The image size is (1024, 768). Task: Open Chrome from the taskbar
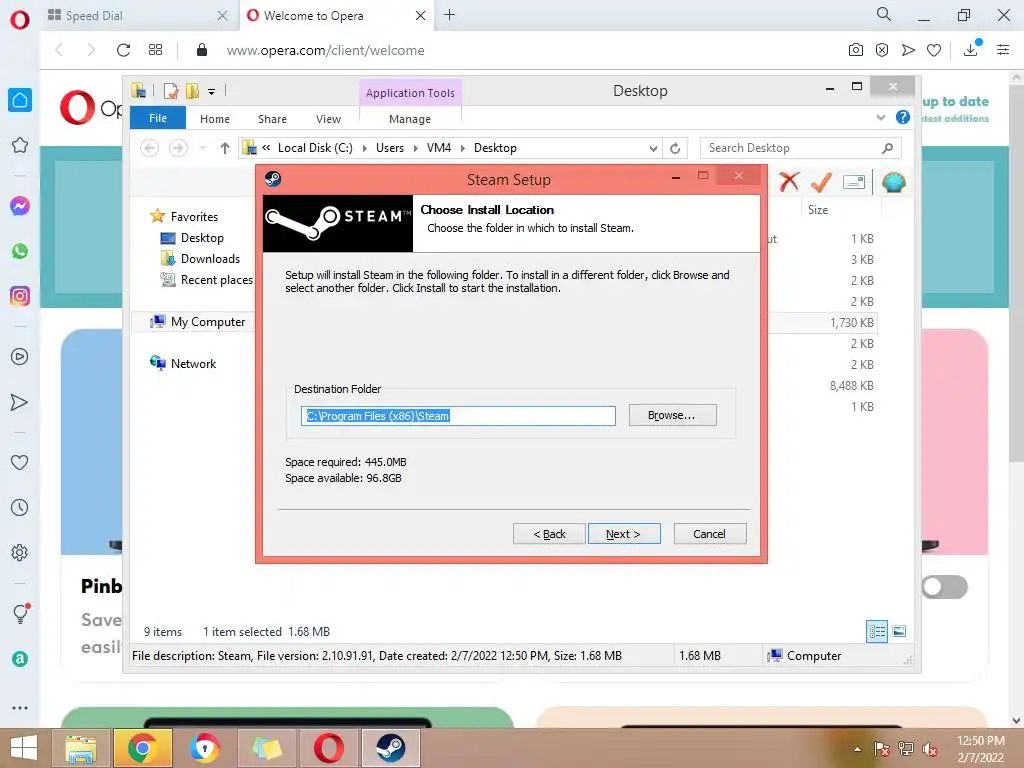point(142,748)
